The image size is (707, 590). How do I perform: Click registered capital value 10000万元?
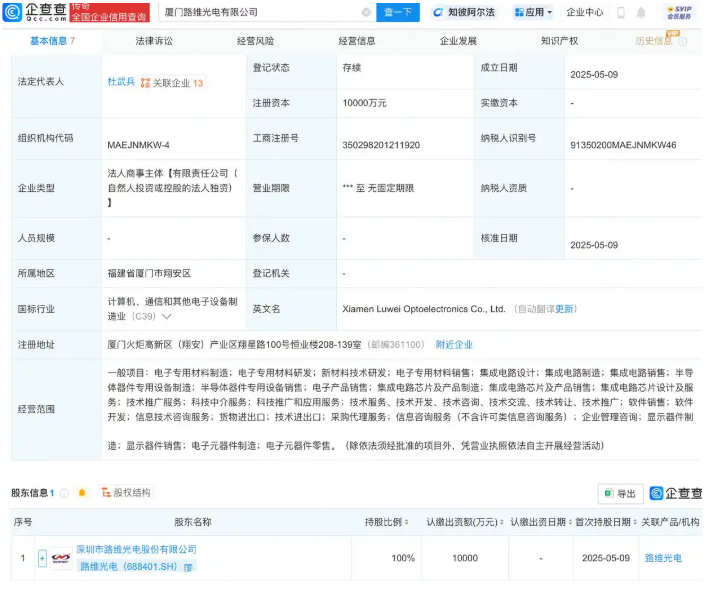coord(364,103)
